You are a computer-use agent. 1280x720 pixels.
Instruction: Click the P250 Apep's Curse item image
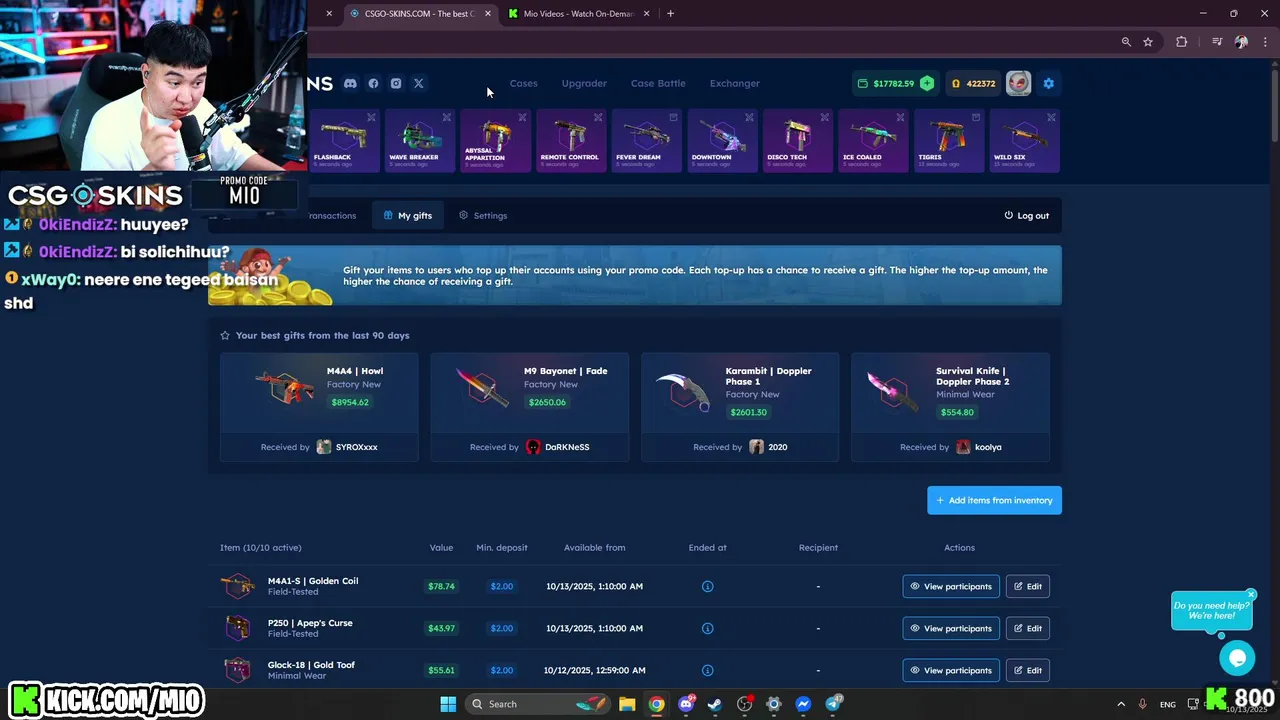click(238, 628)
